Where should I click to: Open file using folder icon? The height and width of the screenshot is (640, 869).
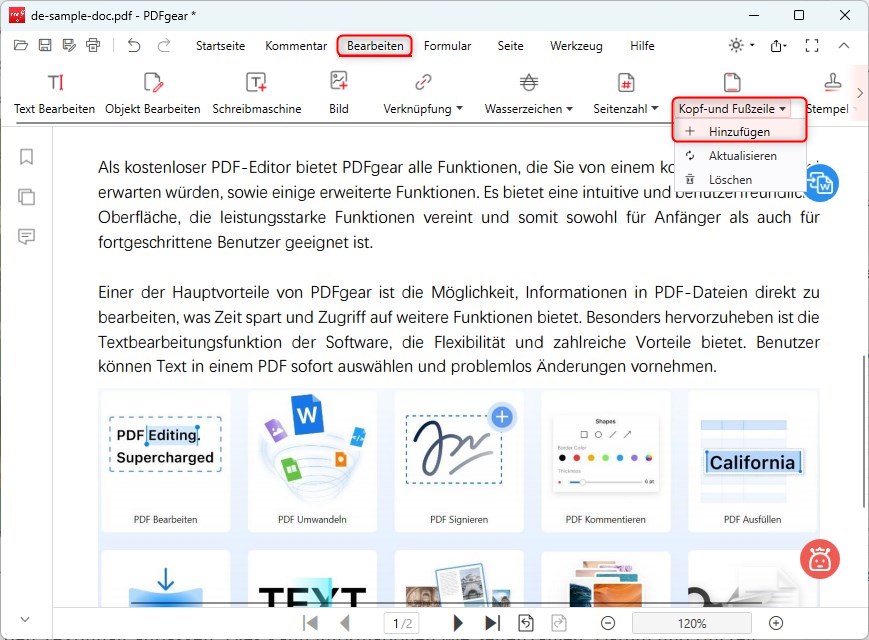(21, 45)
